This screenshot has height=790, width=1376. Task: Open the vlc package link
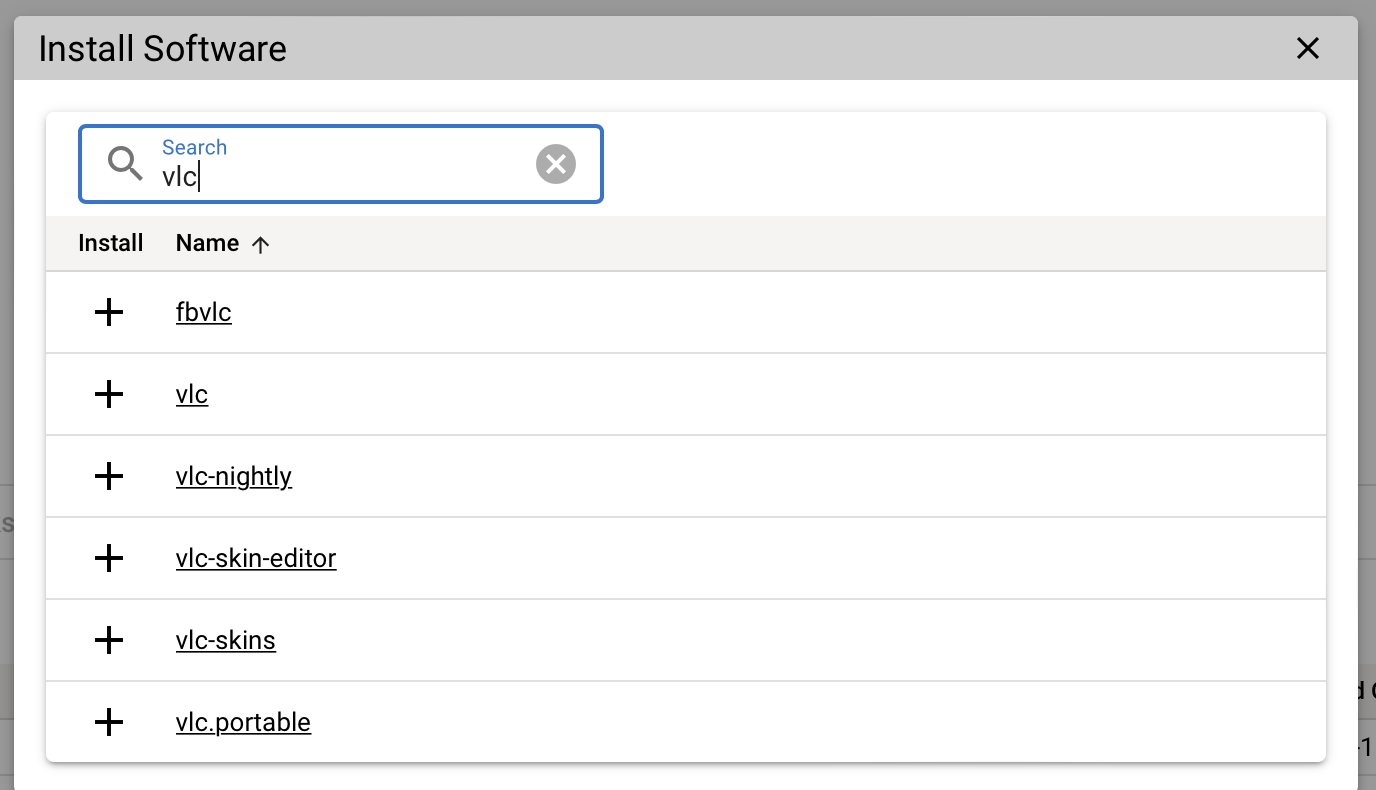(x=192, y=395)
